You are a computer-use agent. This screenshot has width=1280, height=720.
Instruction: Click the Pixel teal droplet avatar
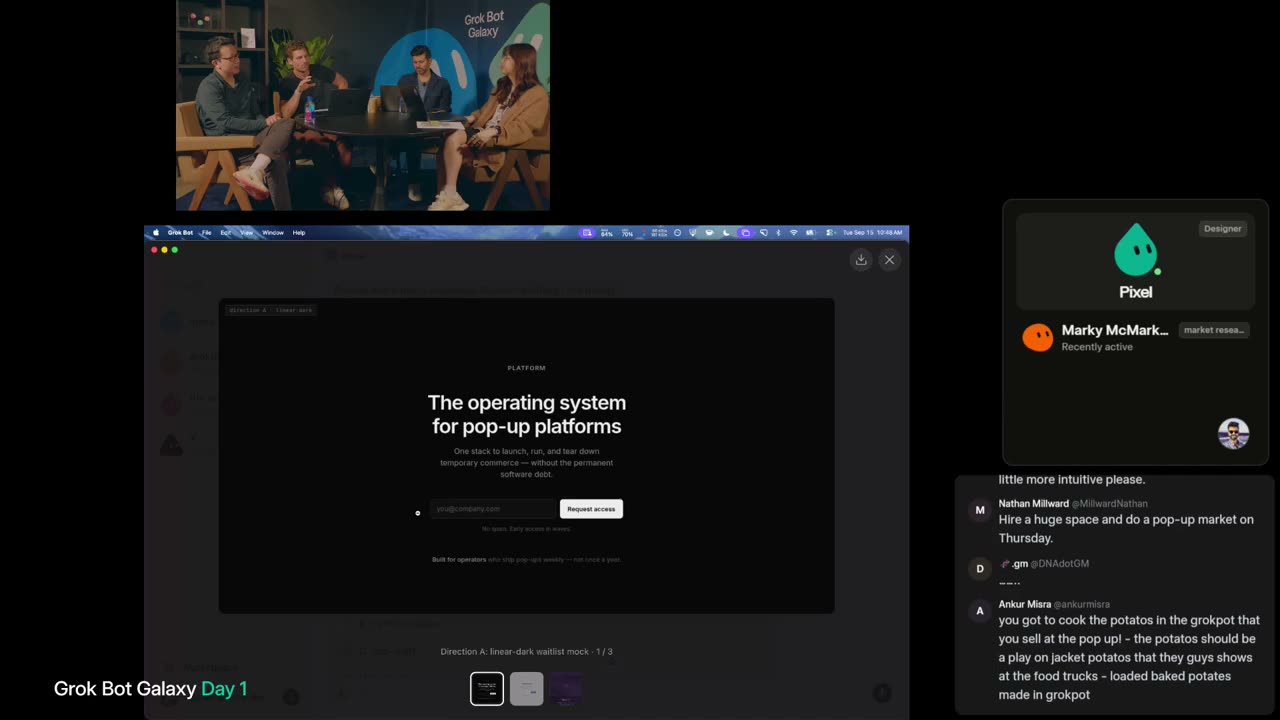[1135, 250]
